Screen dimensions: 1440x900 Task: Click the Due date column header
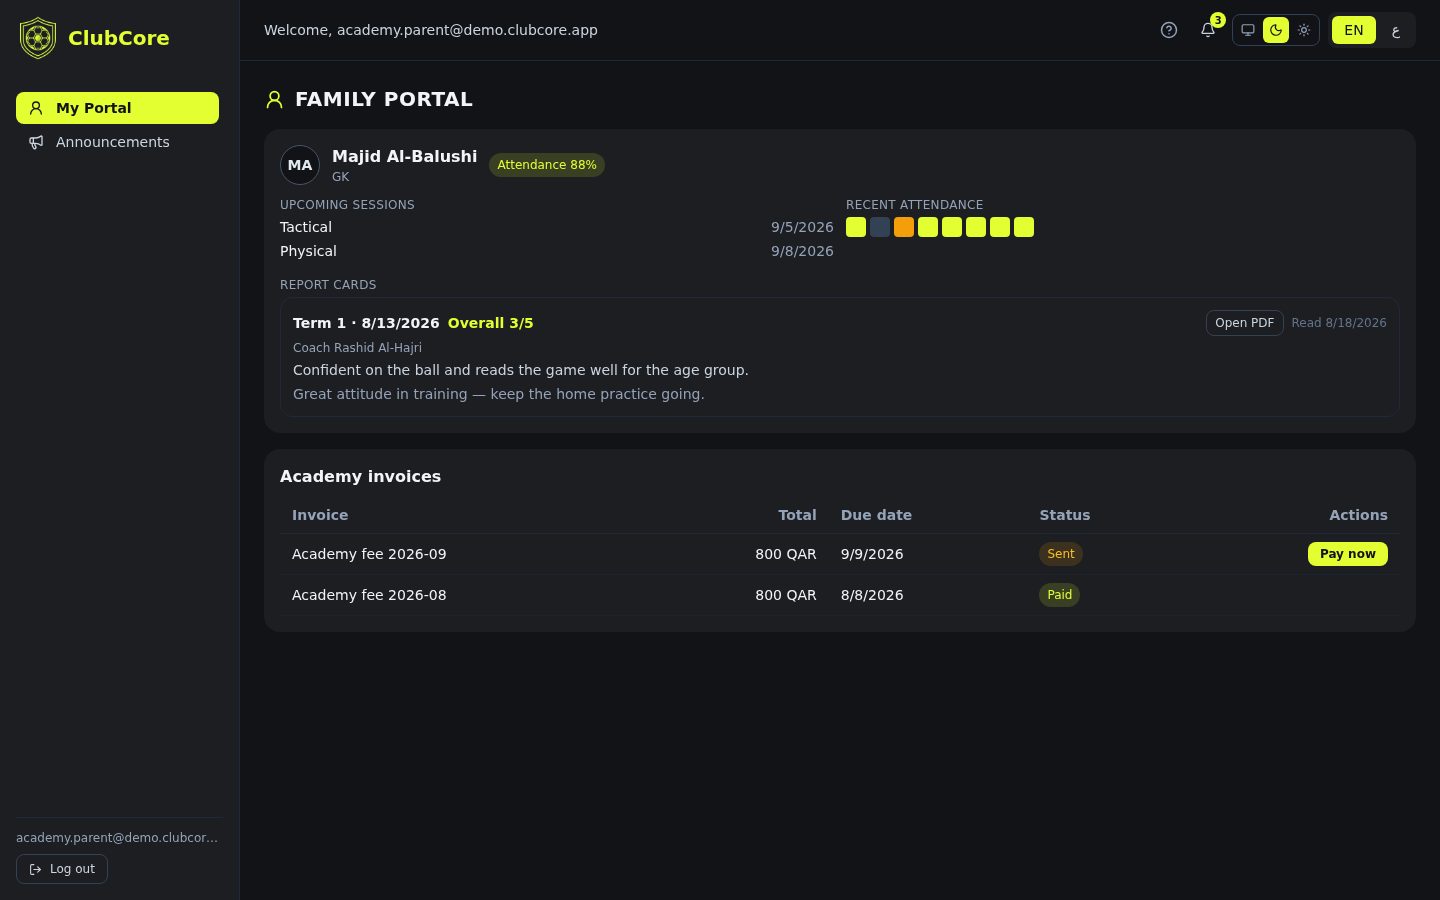point(876,515)
